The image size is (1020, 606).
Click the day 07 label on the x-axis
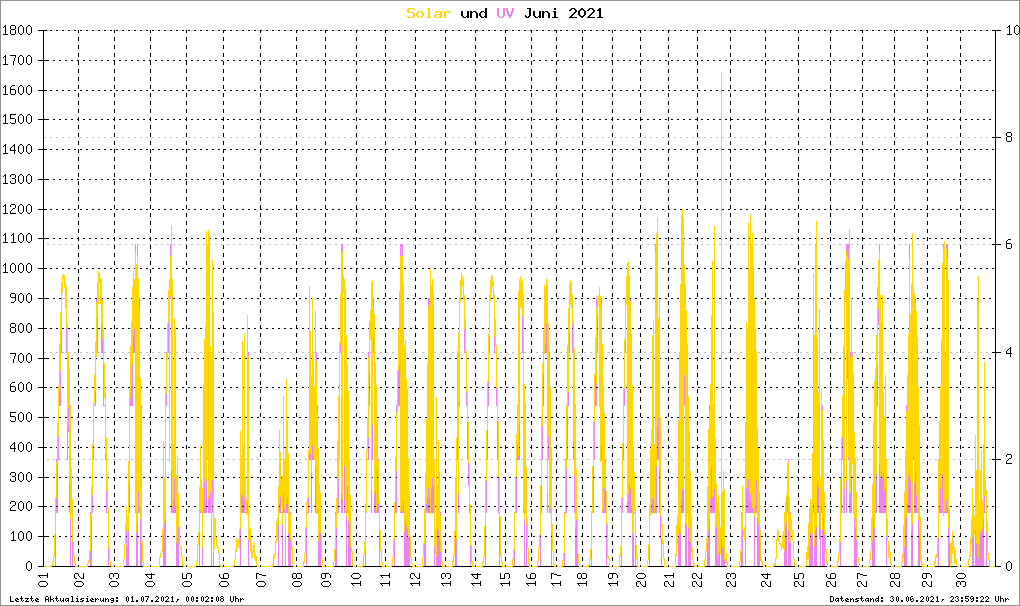[261, 579]
